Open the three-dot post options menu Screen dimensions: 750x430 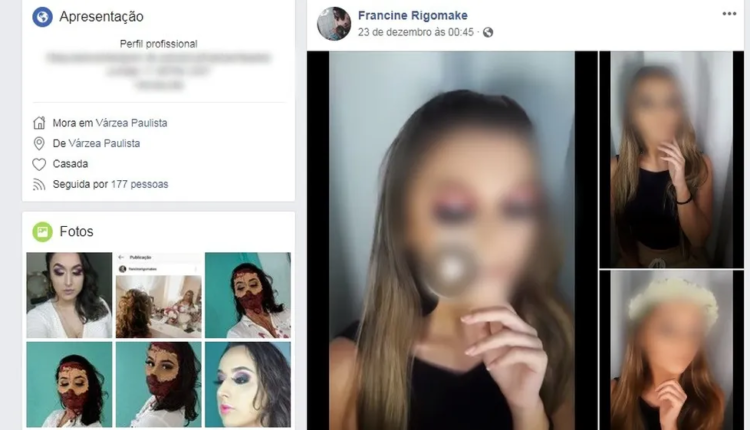729,14
